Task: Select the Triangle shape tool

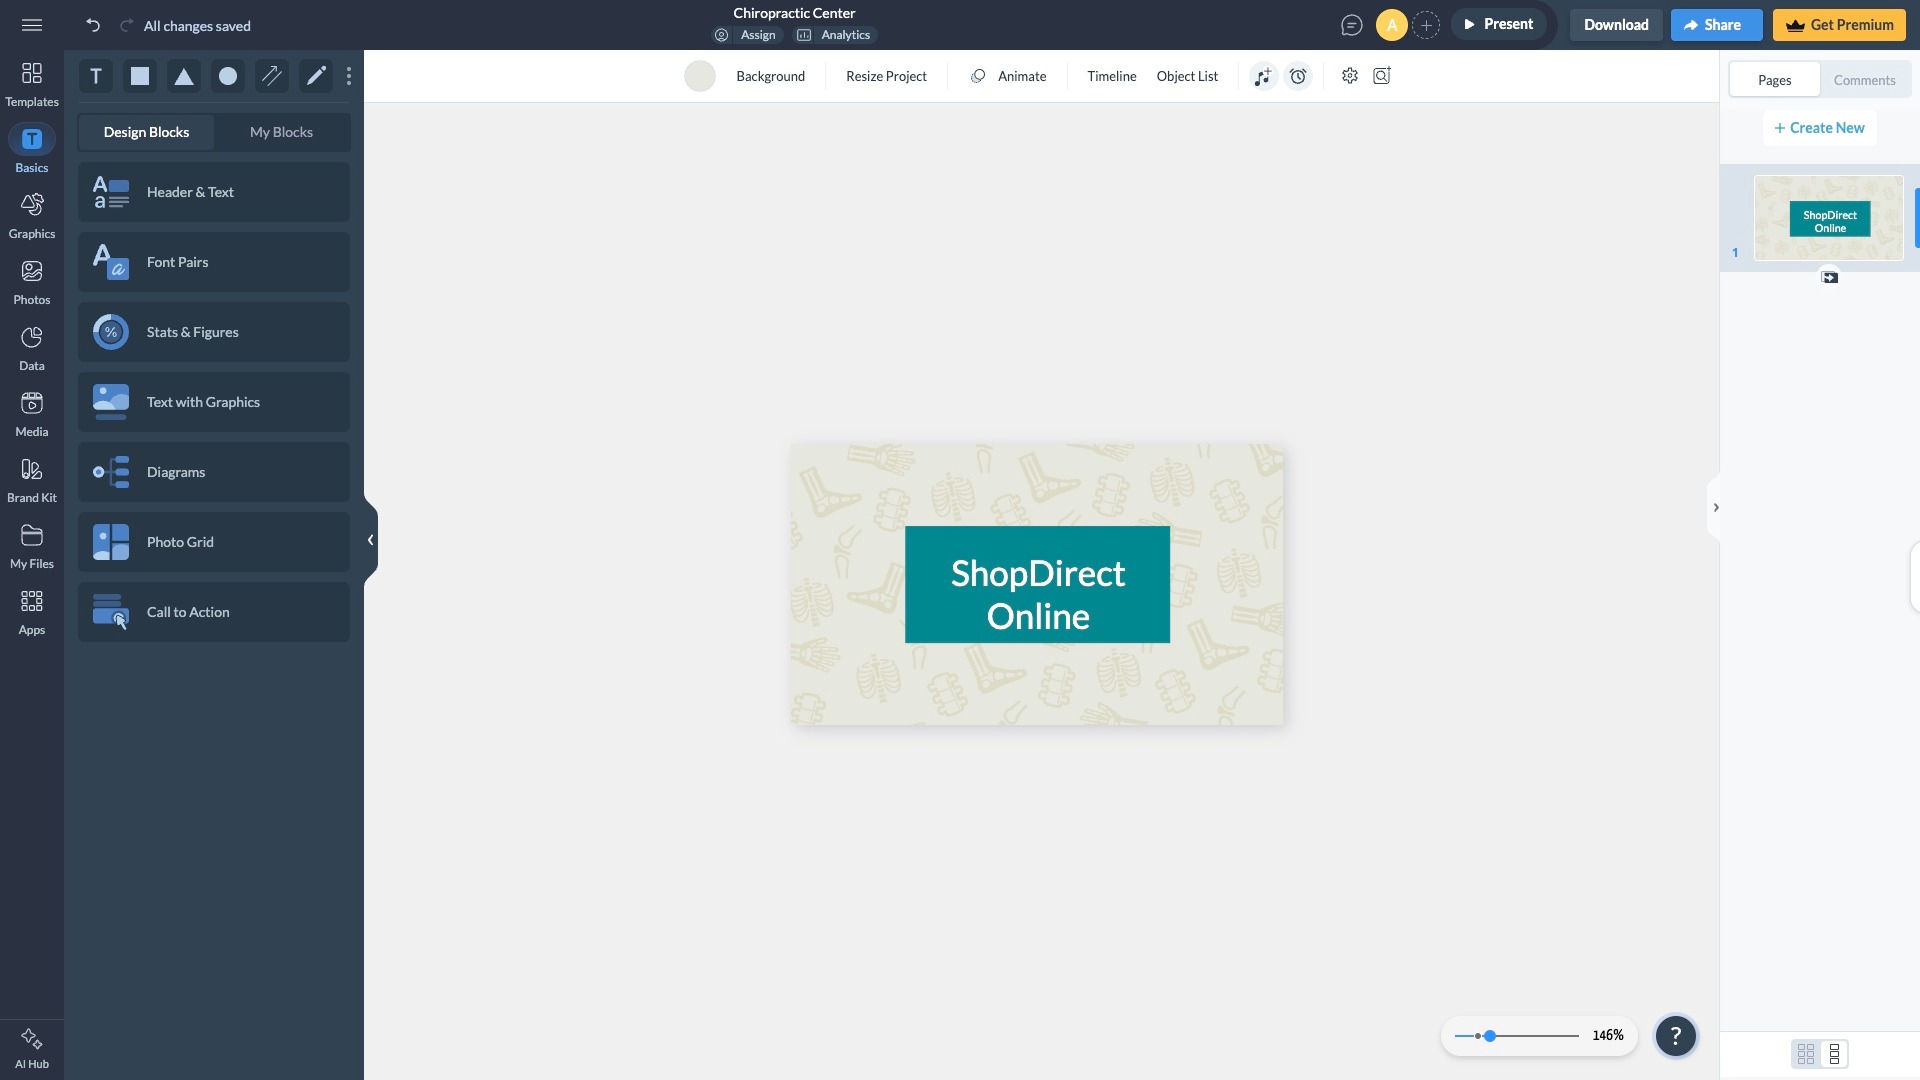Action: click(184, 76)
